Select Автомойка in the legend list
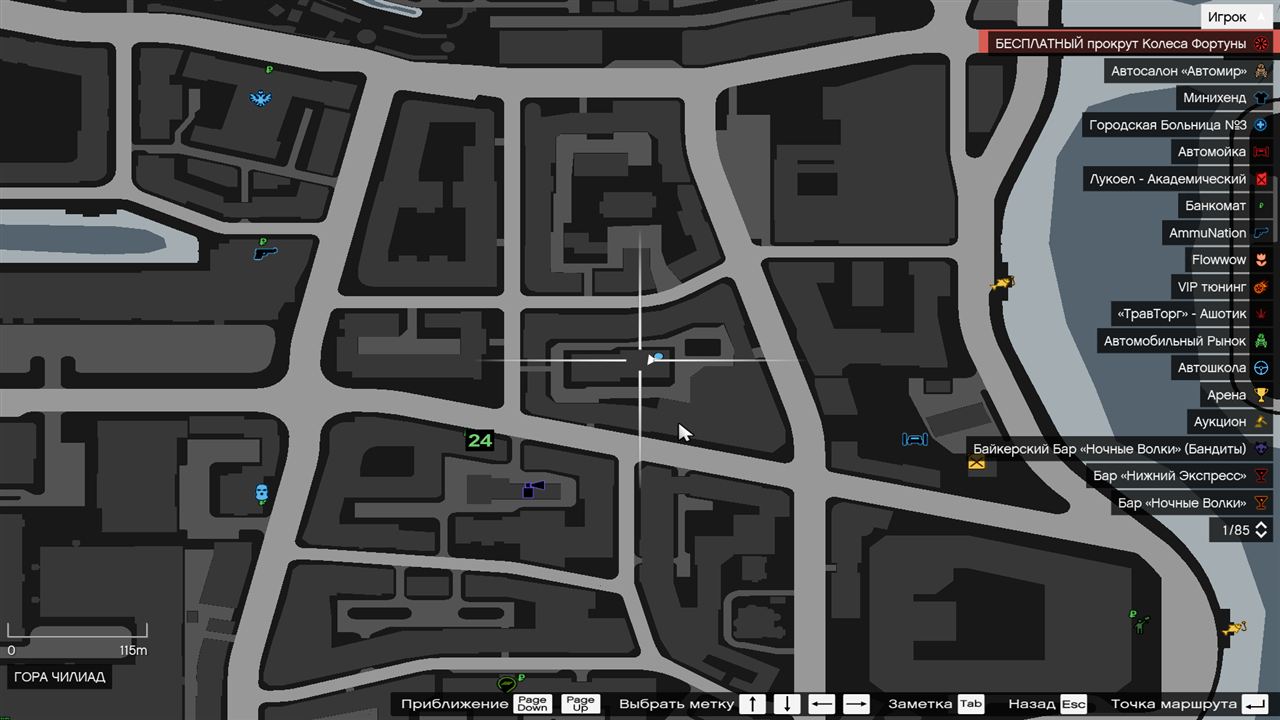The width and height of the screenshot is (1280, 720). (x=1223, y=152)
